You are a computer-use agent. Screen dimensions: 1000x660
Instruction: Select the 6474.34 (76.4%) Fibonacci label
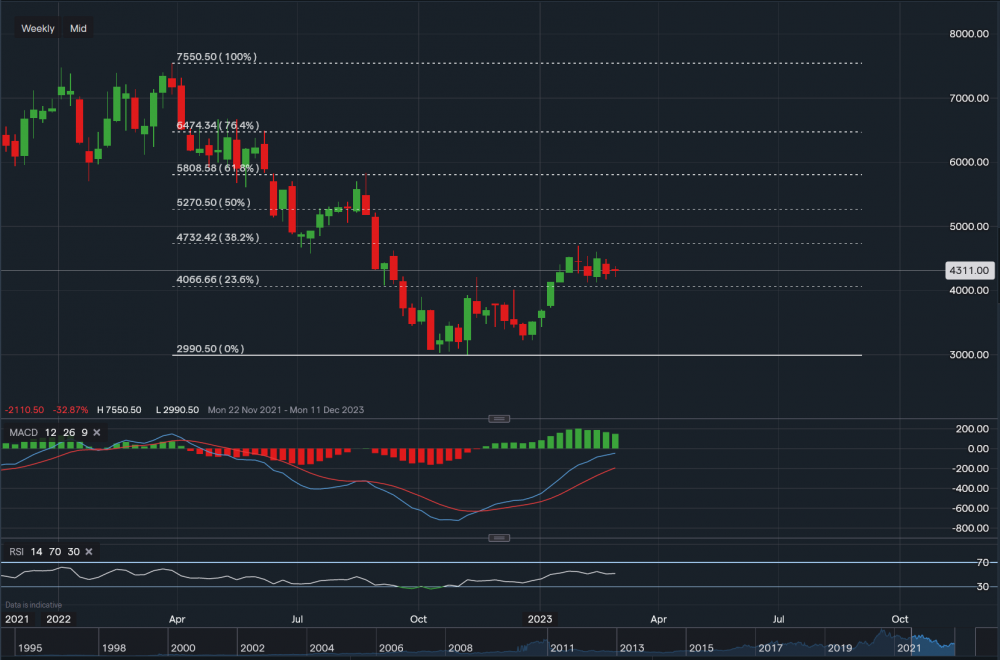pos(218,125)
